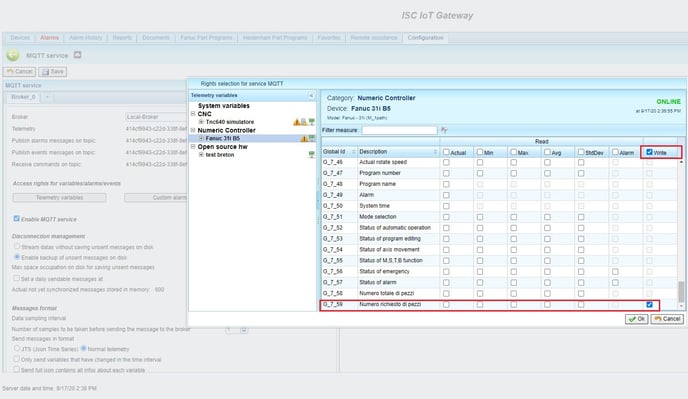Select the Broker_0 tab
The image size is (688, 399).
point(23,97)
